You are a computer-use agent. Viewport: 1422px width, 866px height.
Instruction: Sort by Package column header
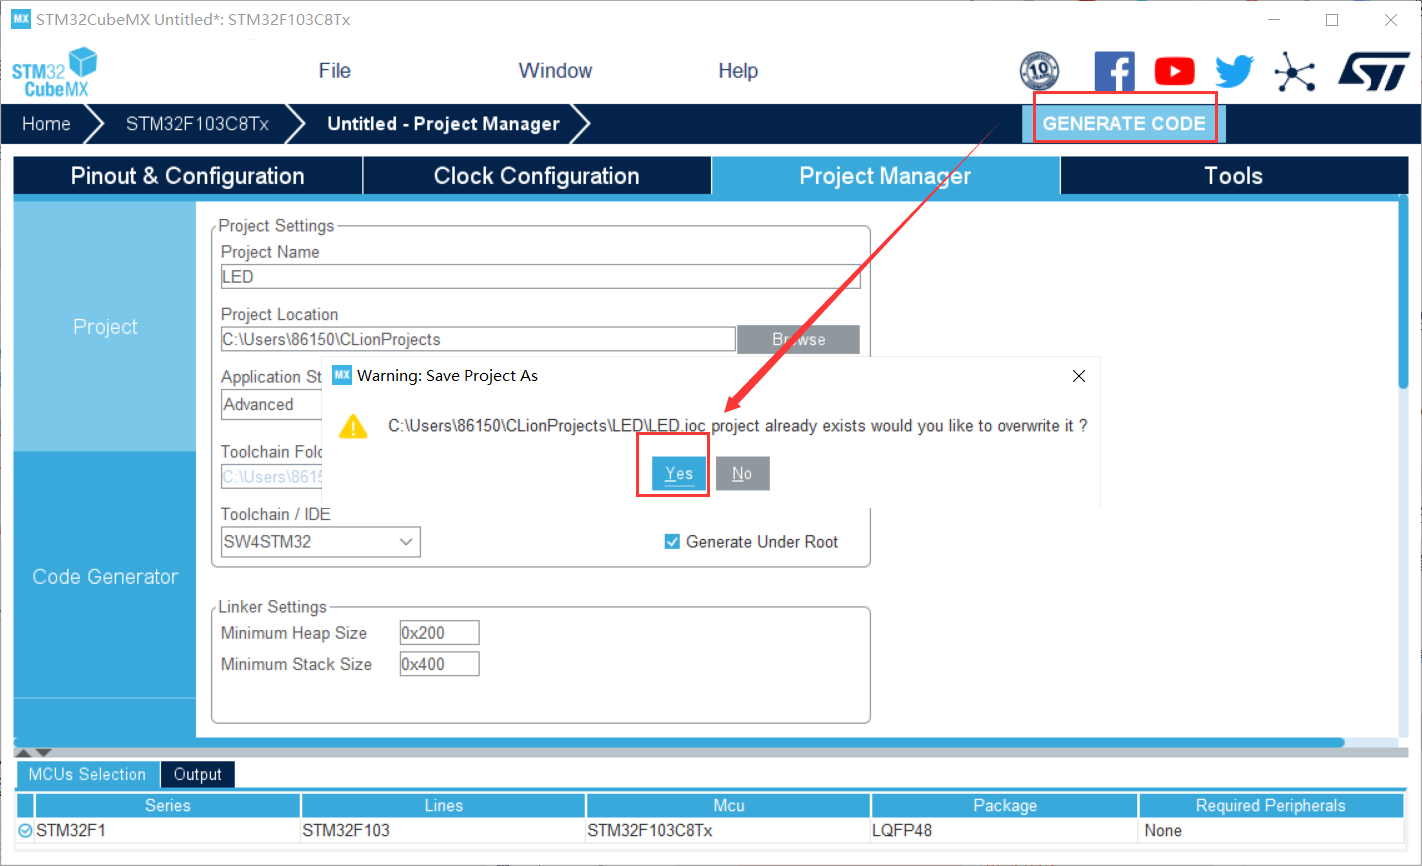[x=1005, y=806]
